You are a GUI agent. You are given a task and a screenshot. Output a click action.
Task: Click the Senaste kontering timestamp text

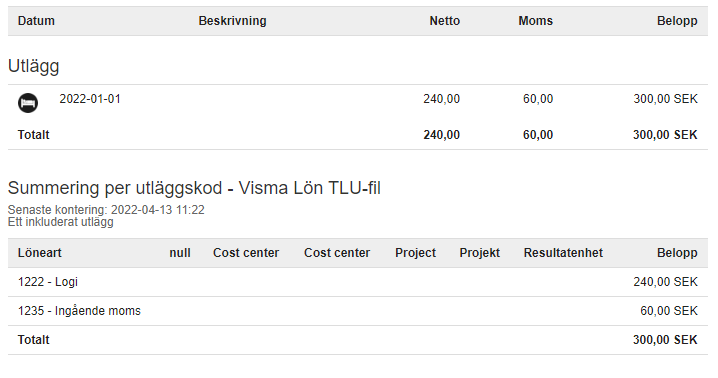tap(106, 210)
